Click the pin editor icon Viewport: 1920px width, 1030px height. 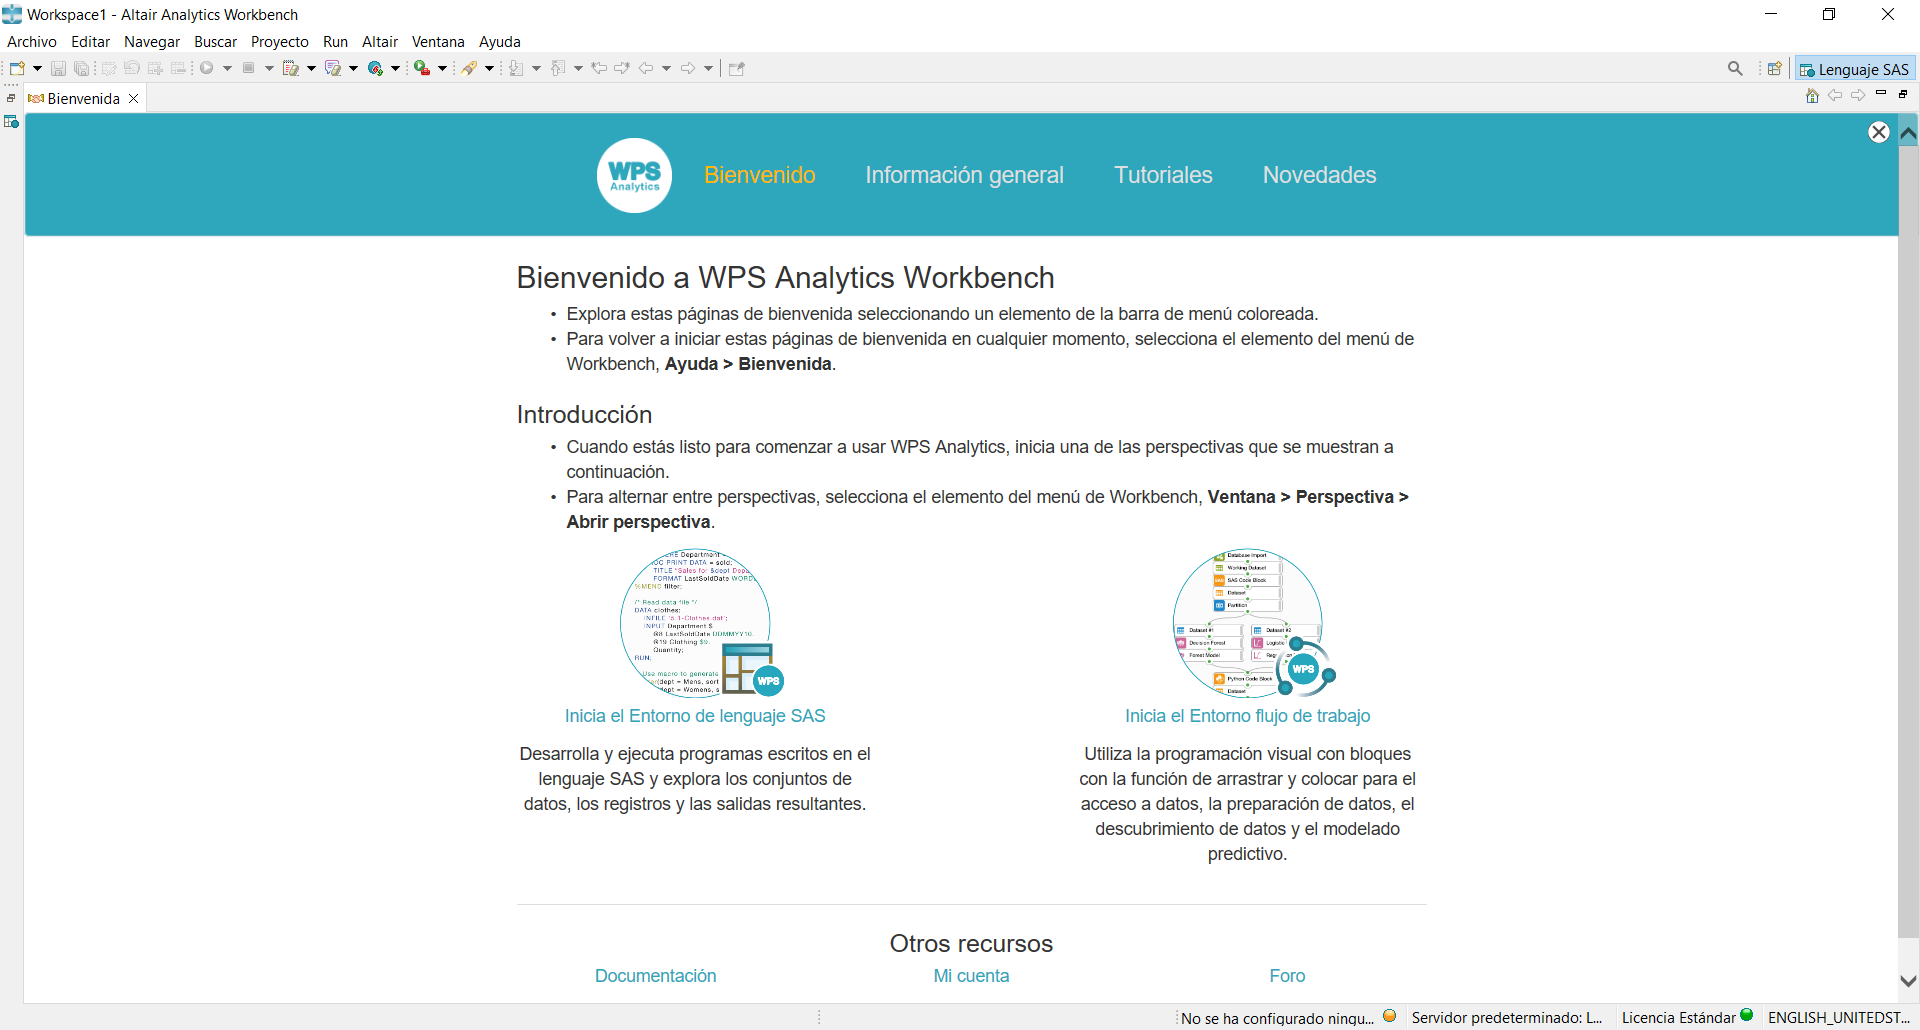(x=737, y=68)
